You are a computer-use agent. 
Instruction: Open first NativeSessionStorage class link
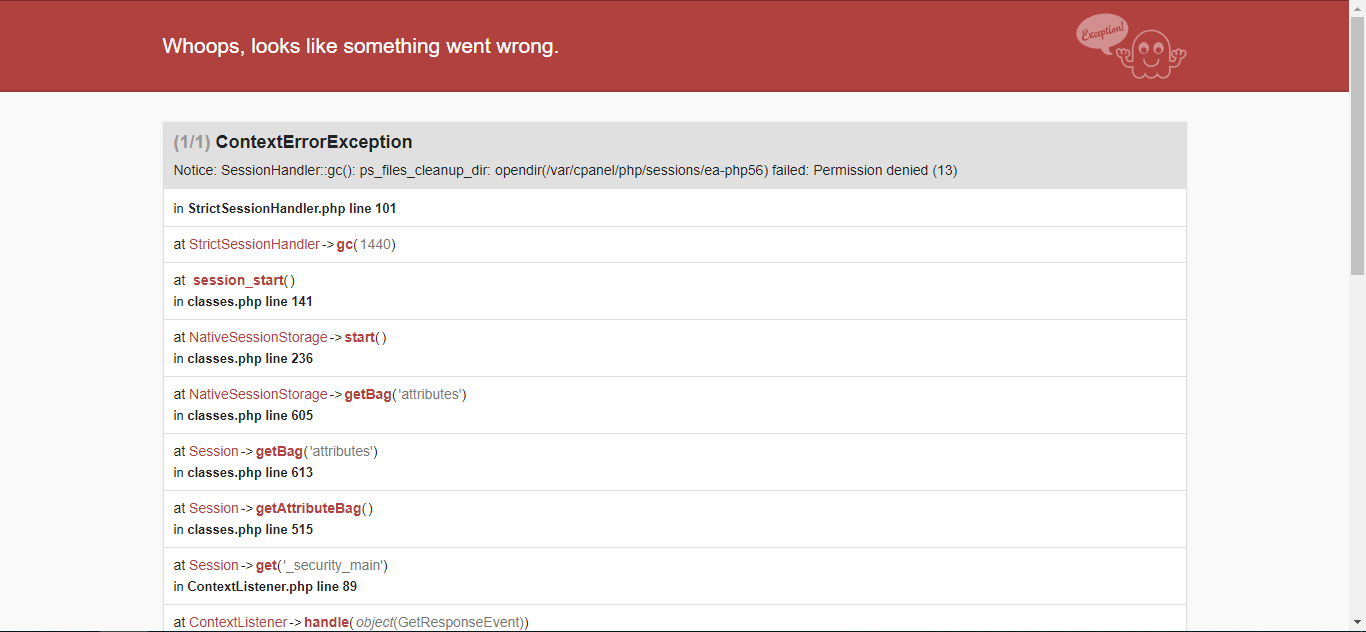click(258, 337)
